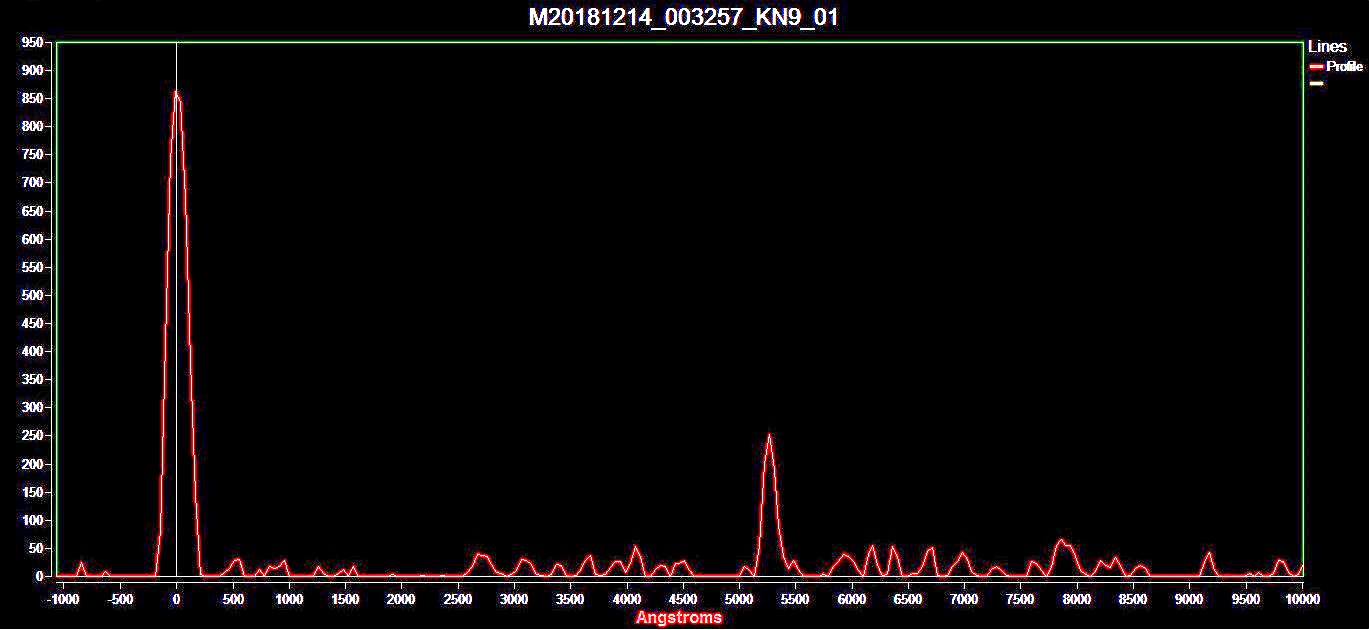Click the Angstroms x-axis label
1369x630 pixels.
(x=678, y=618)
